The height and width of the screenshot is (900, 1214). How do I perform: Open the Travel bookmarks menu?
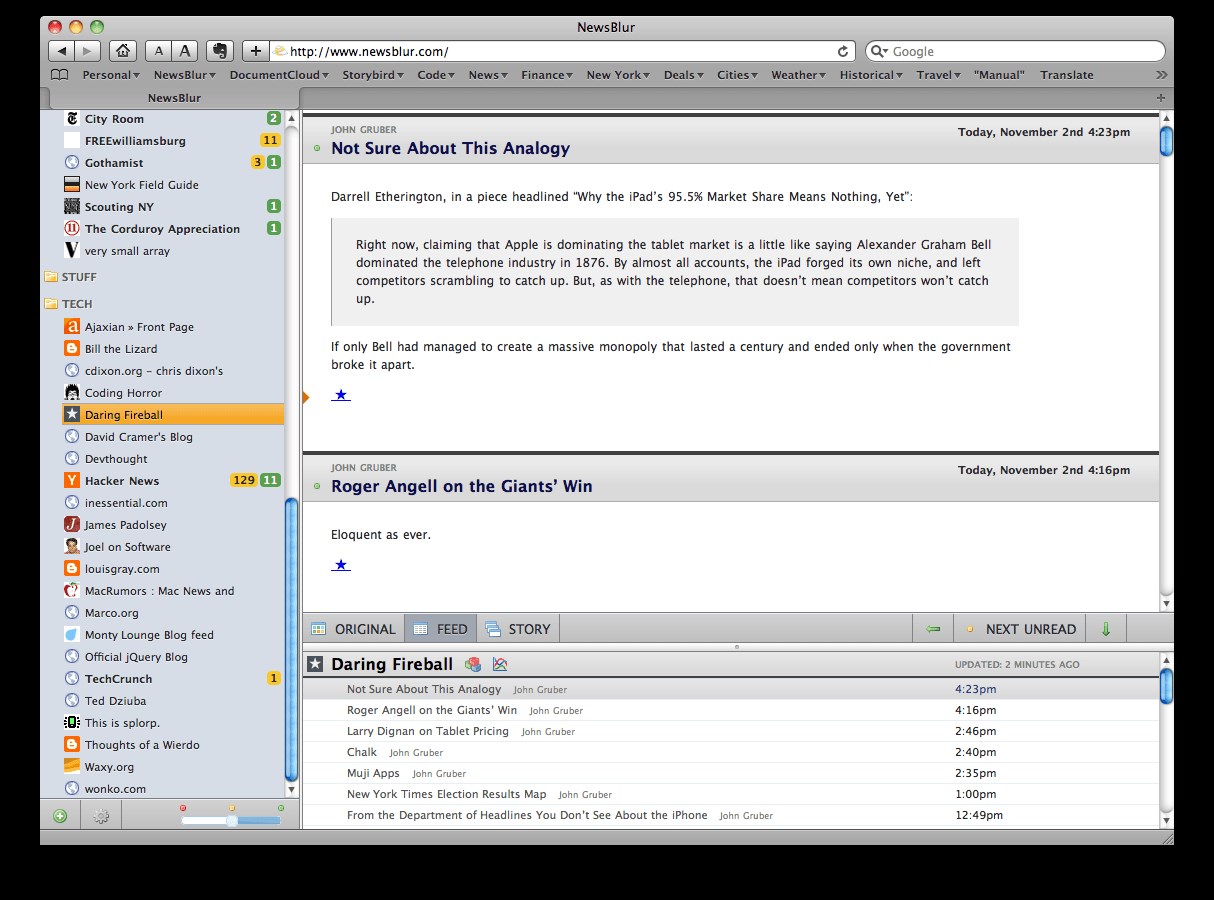pyautogui.click(x=939, y=75)
